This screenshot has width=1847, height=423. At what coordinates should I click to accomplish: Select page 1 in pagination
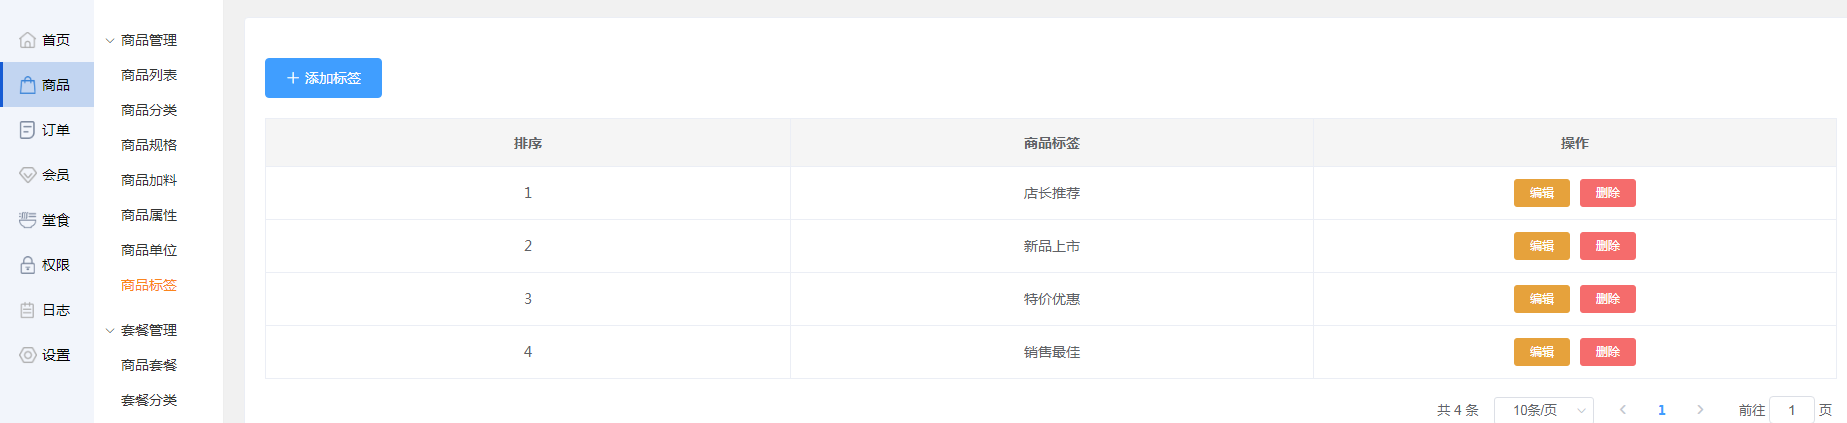[1662, 410]
